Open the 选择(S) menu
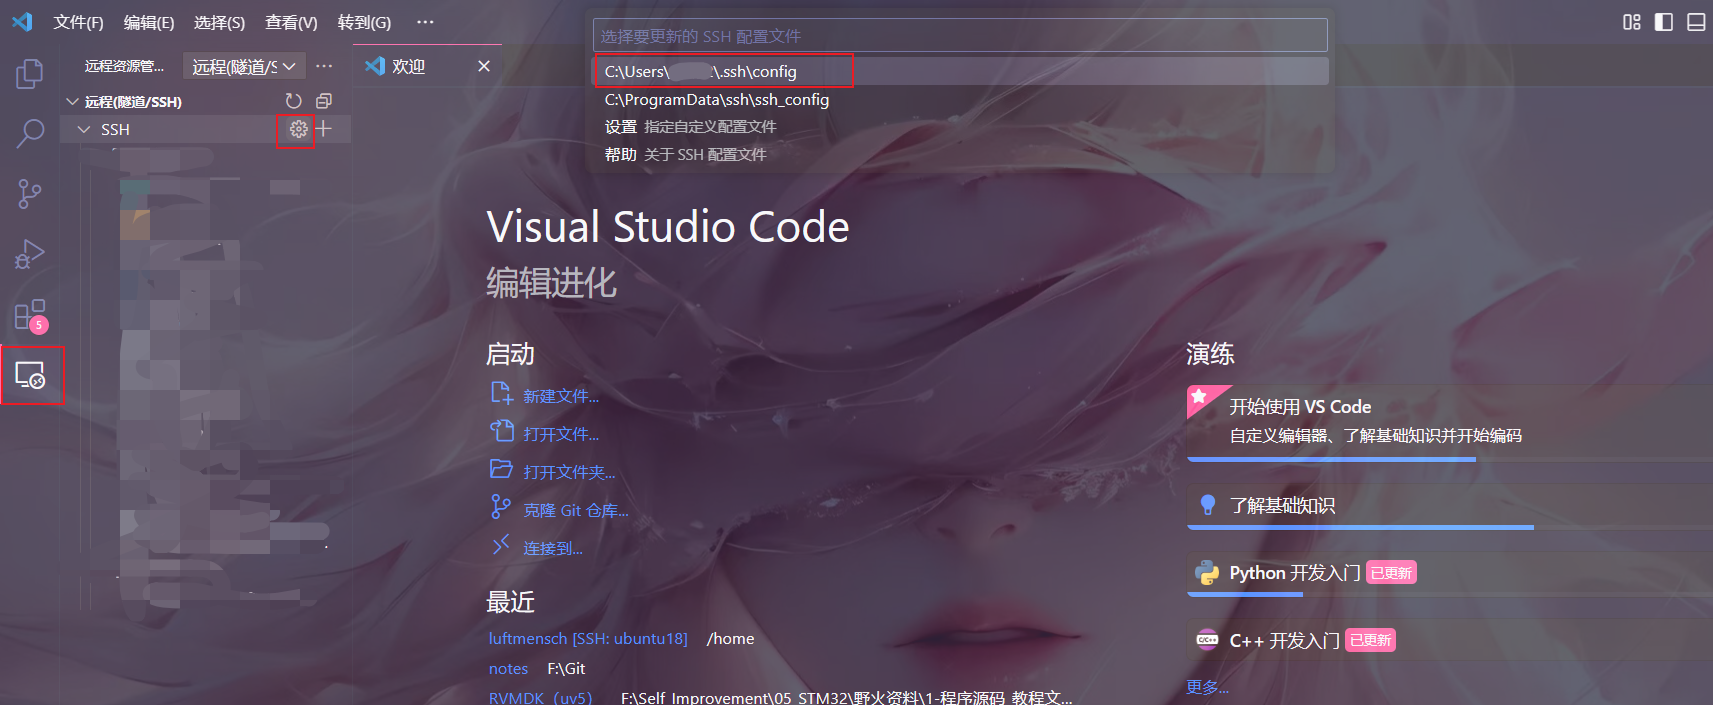The height and width of the screenshot is (705, 1713). tap(219, 22)
